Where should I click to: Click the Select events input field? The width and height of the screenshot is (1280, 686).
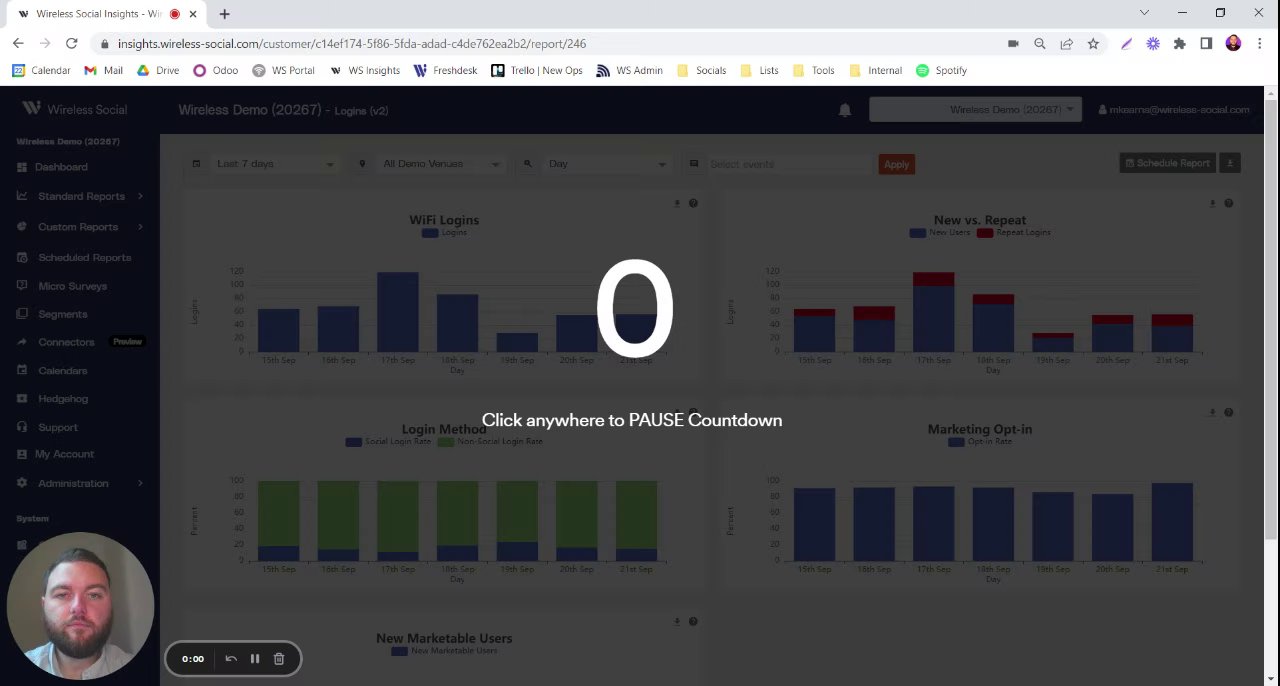pyautogui.click(x=789, y=164)
